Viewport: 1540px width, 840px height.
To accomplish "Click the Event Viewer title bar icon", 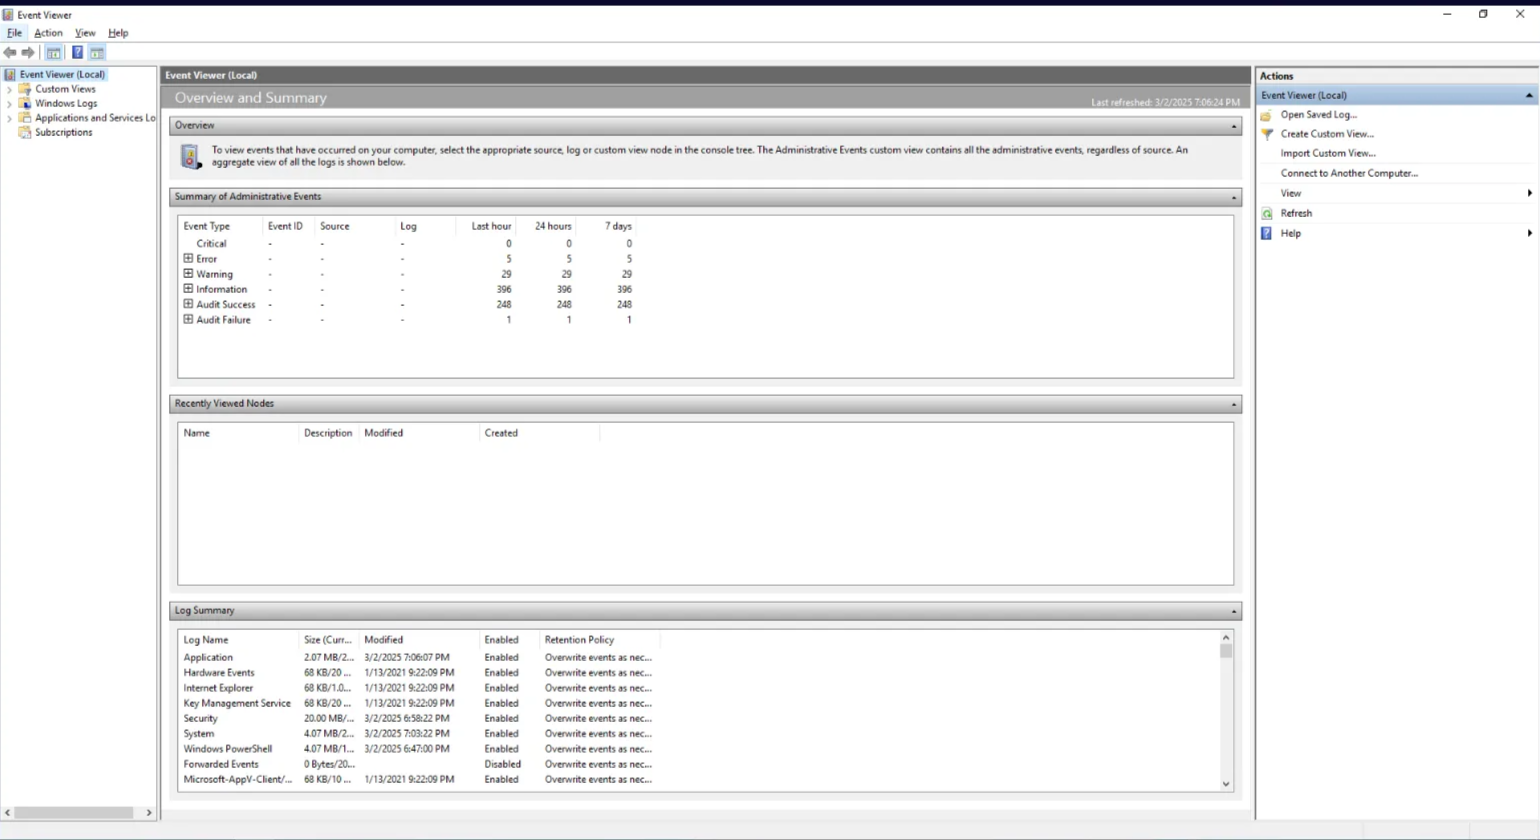I will (x=8, y=15).
